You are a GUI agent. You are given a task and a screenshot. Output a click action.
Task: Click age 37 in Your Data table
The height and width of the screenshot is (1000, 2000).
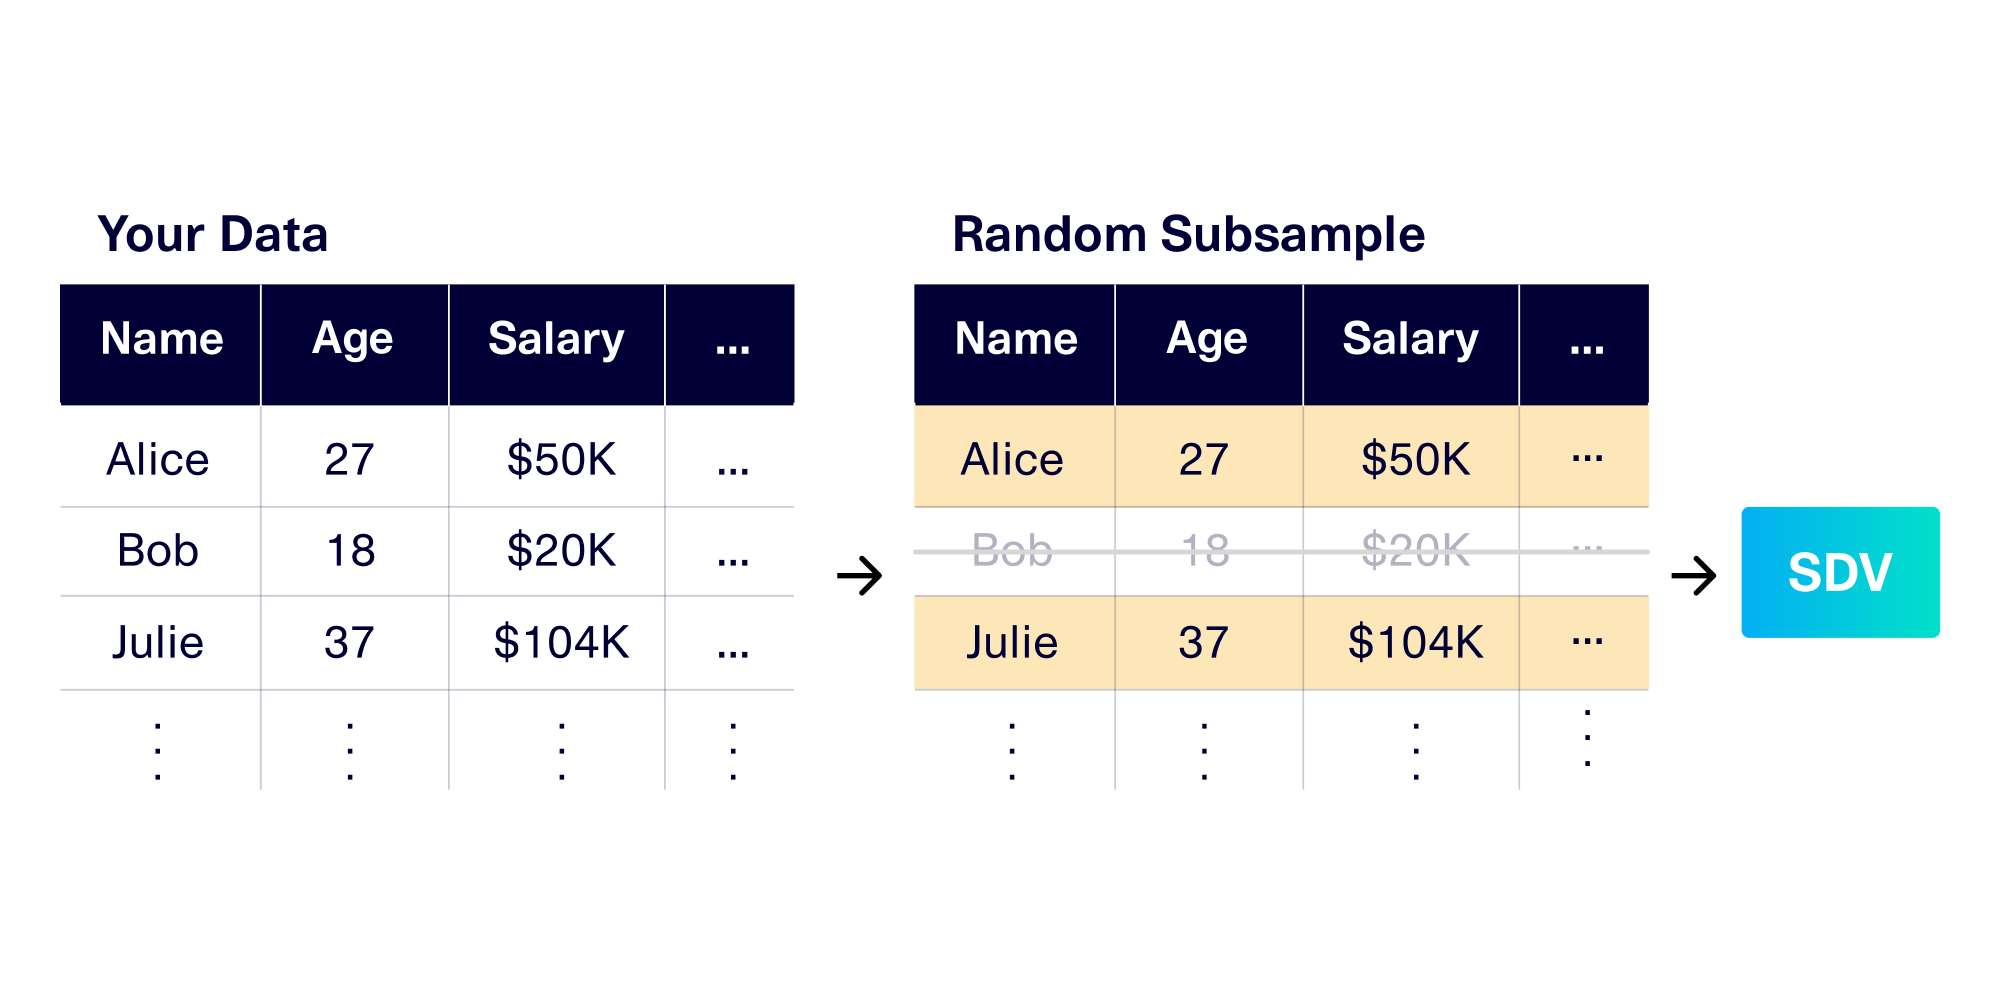pyautogui.click(x=349, y=642)
